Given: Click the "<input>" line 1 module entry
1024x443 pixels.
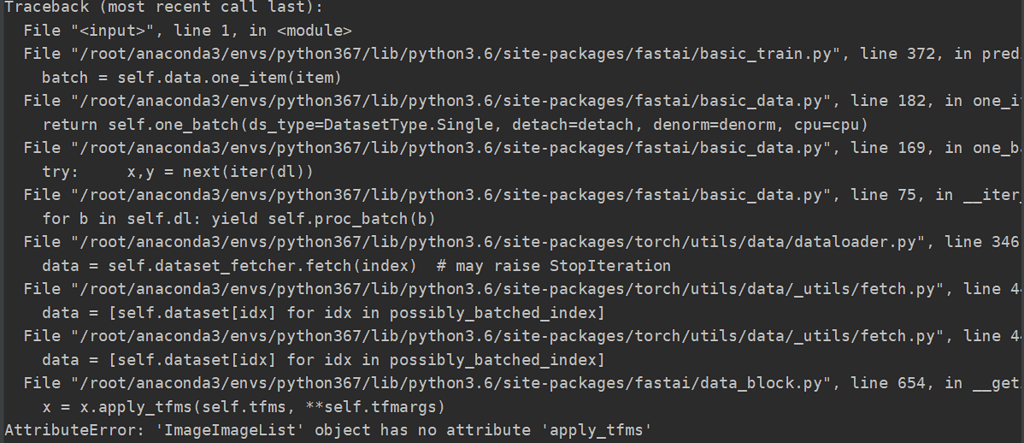Looking at the screenshot, I should click(x=187, y=30).
